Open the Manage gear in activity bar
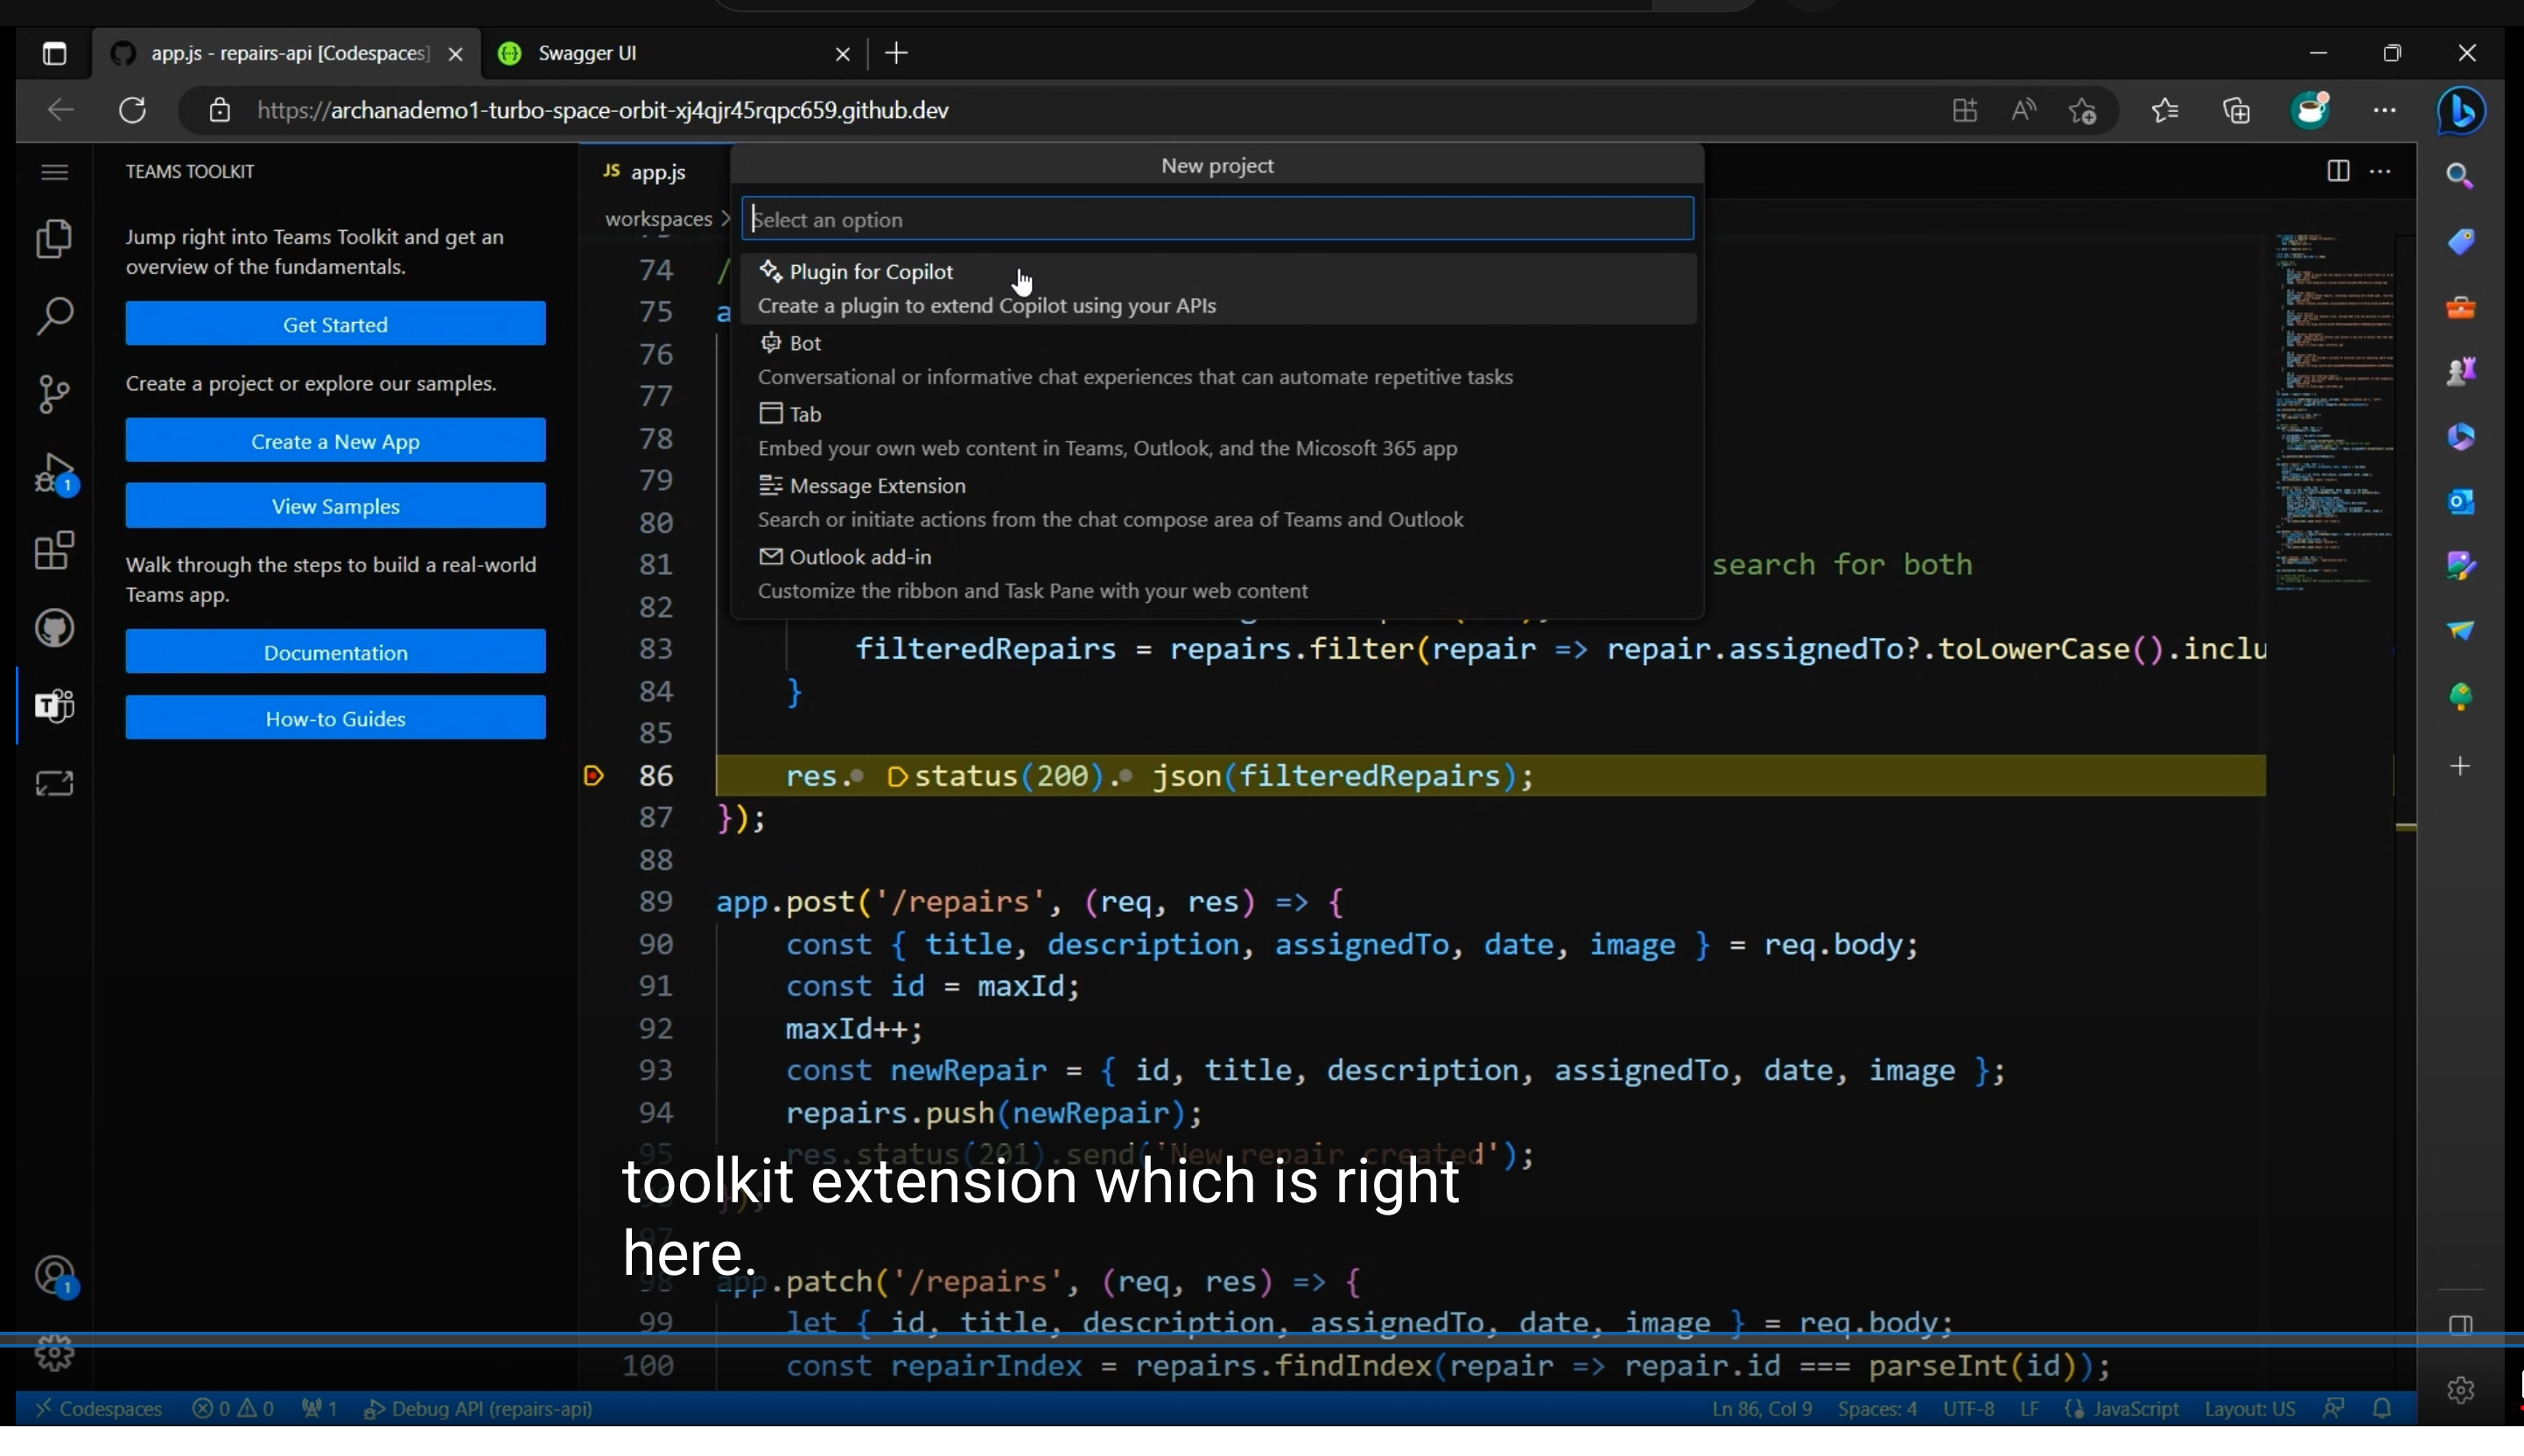Screen dimensions: 2524x1456 click(x=54, y=1354)
